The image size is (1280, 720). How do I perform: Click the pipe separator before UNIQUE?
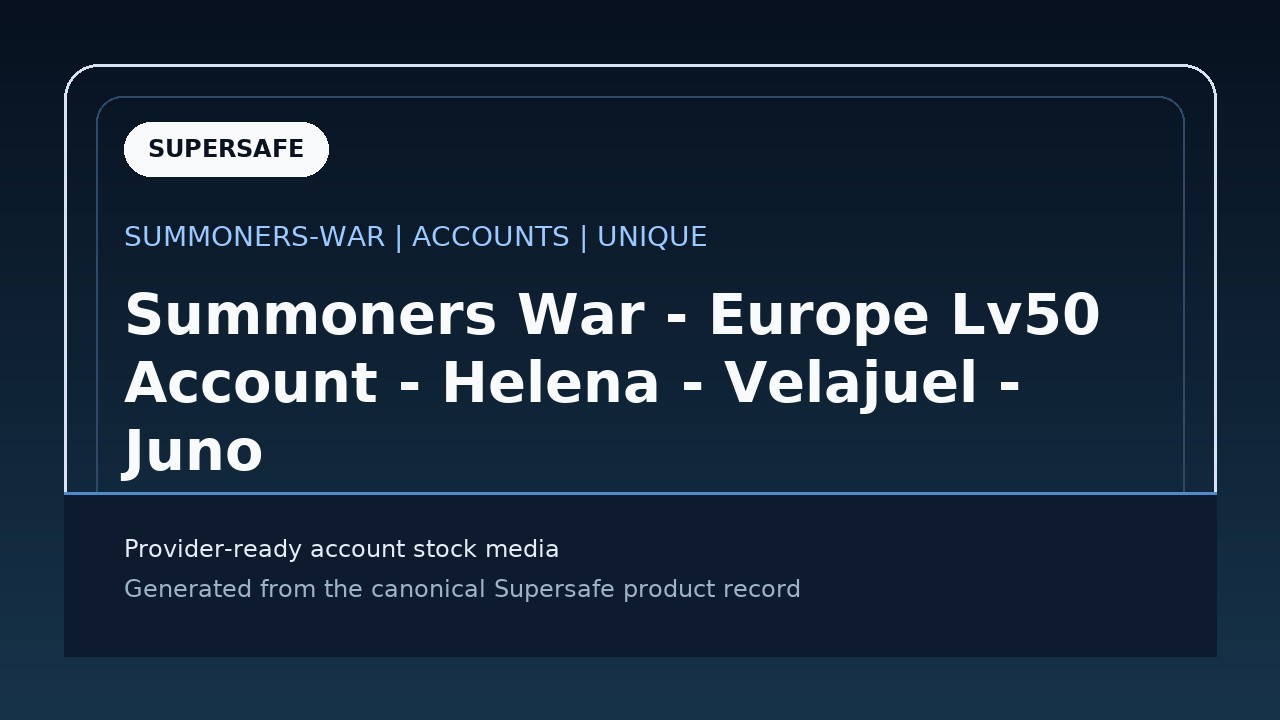[583, 237]
